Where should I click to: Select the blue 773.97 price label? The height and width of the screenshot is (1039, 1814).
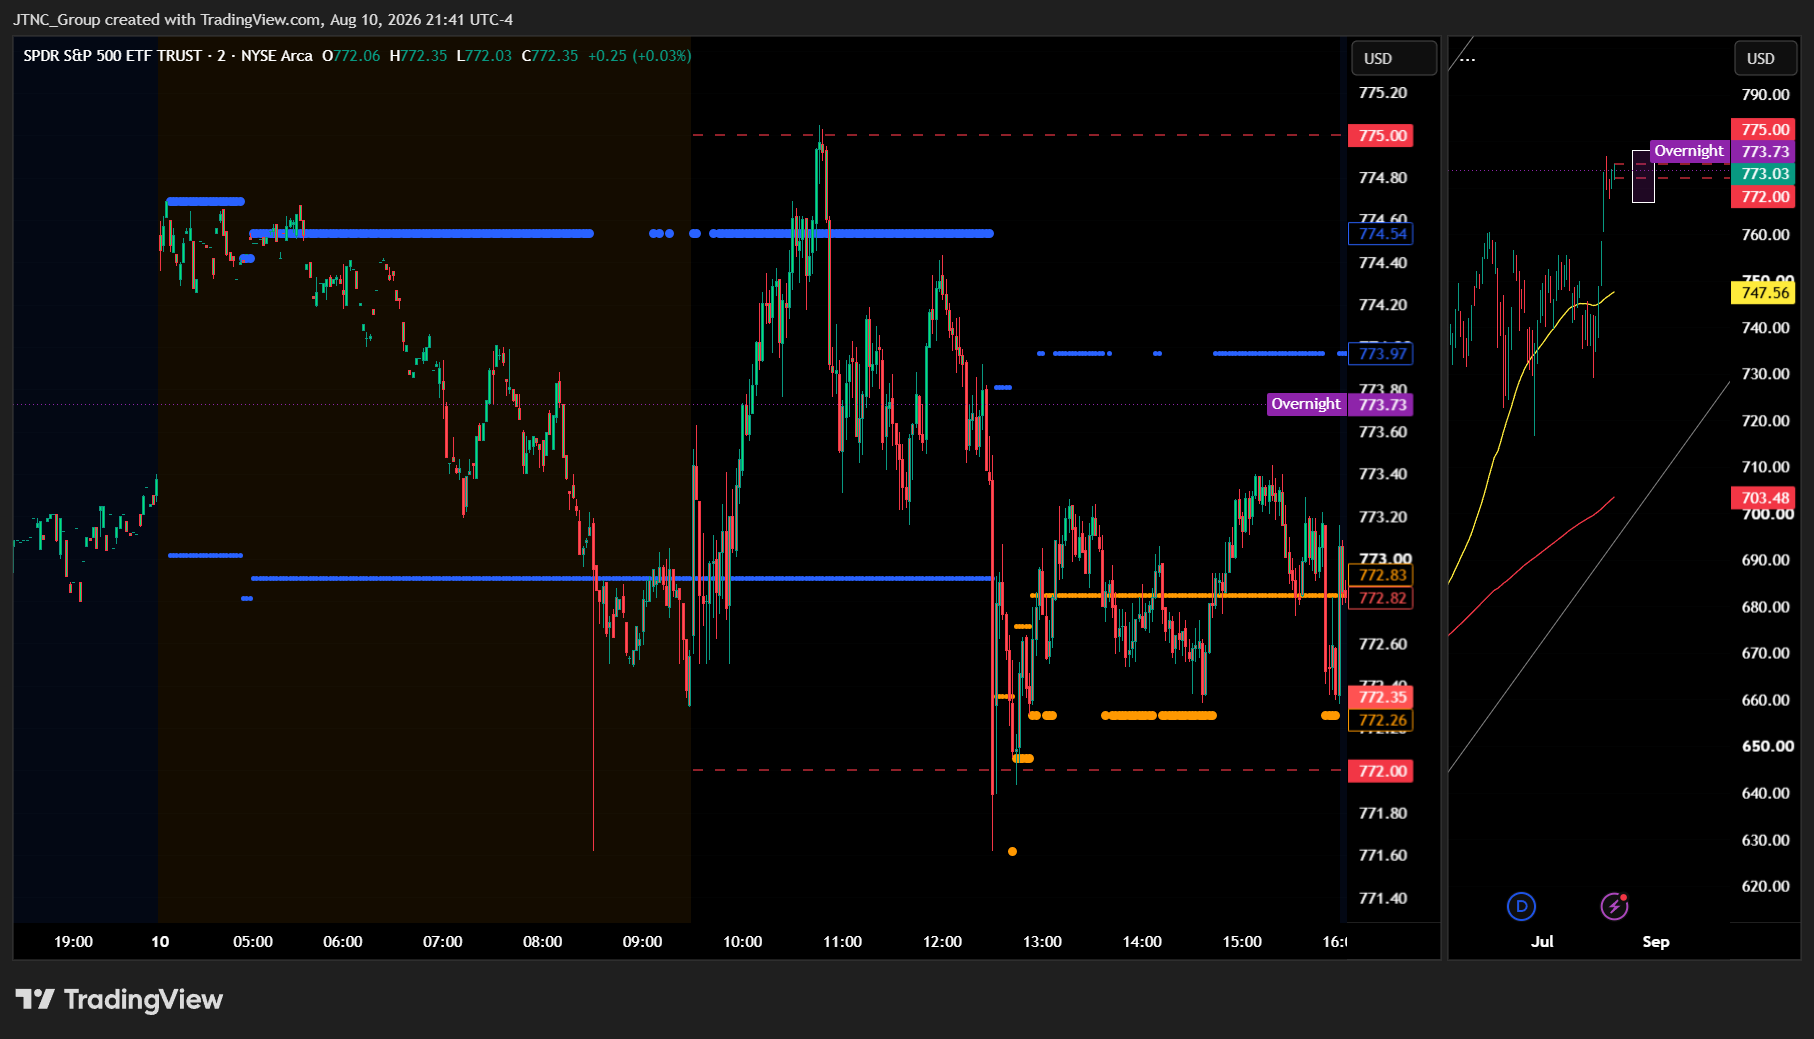click(x=1381, y=353)
